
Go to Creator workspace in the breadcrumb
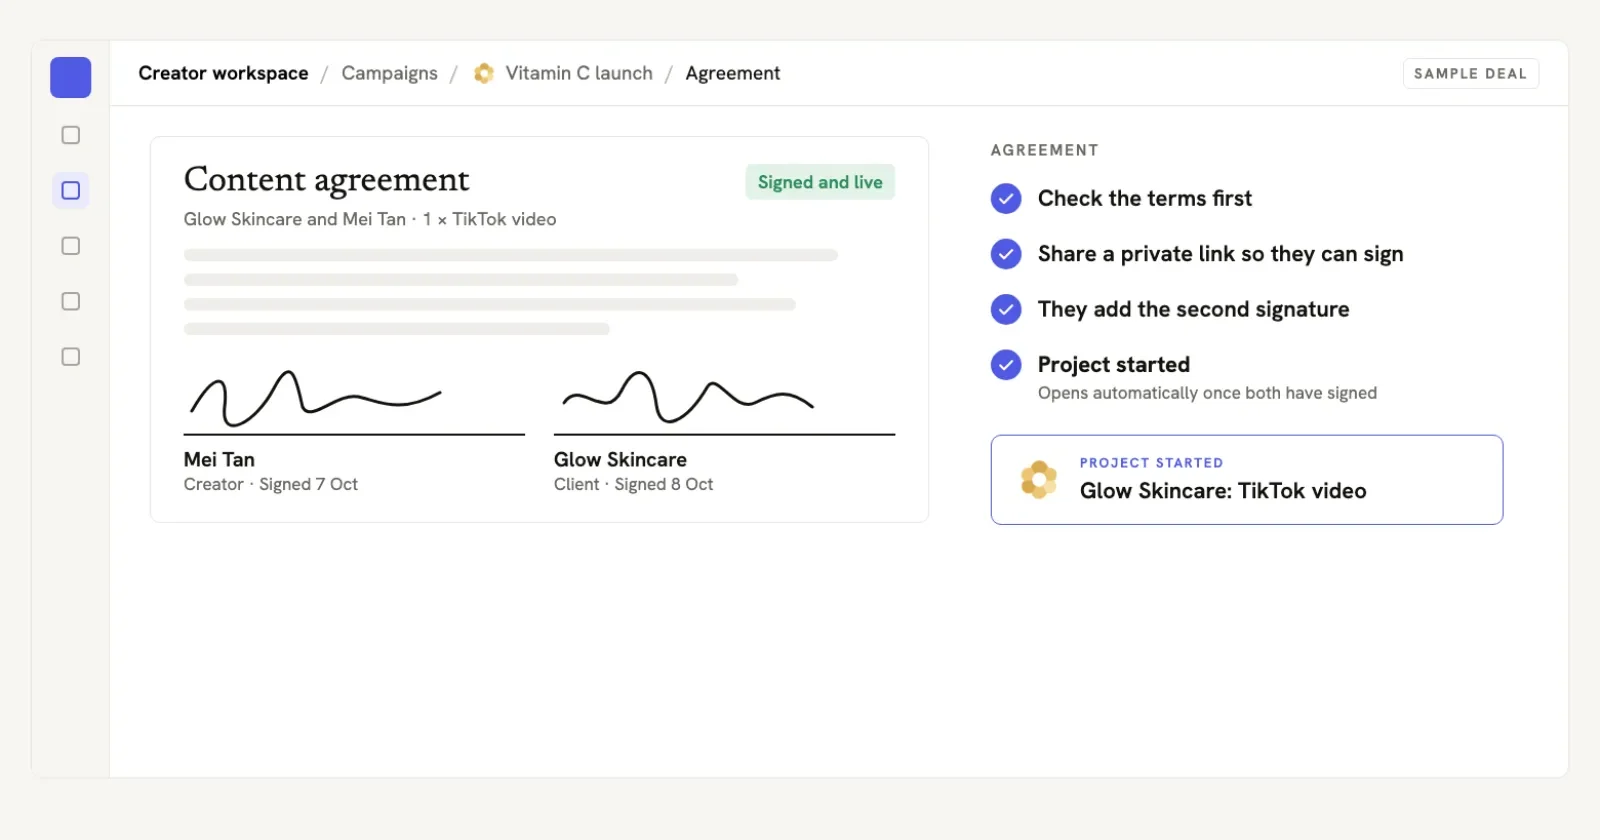(x=223, y=73)
